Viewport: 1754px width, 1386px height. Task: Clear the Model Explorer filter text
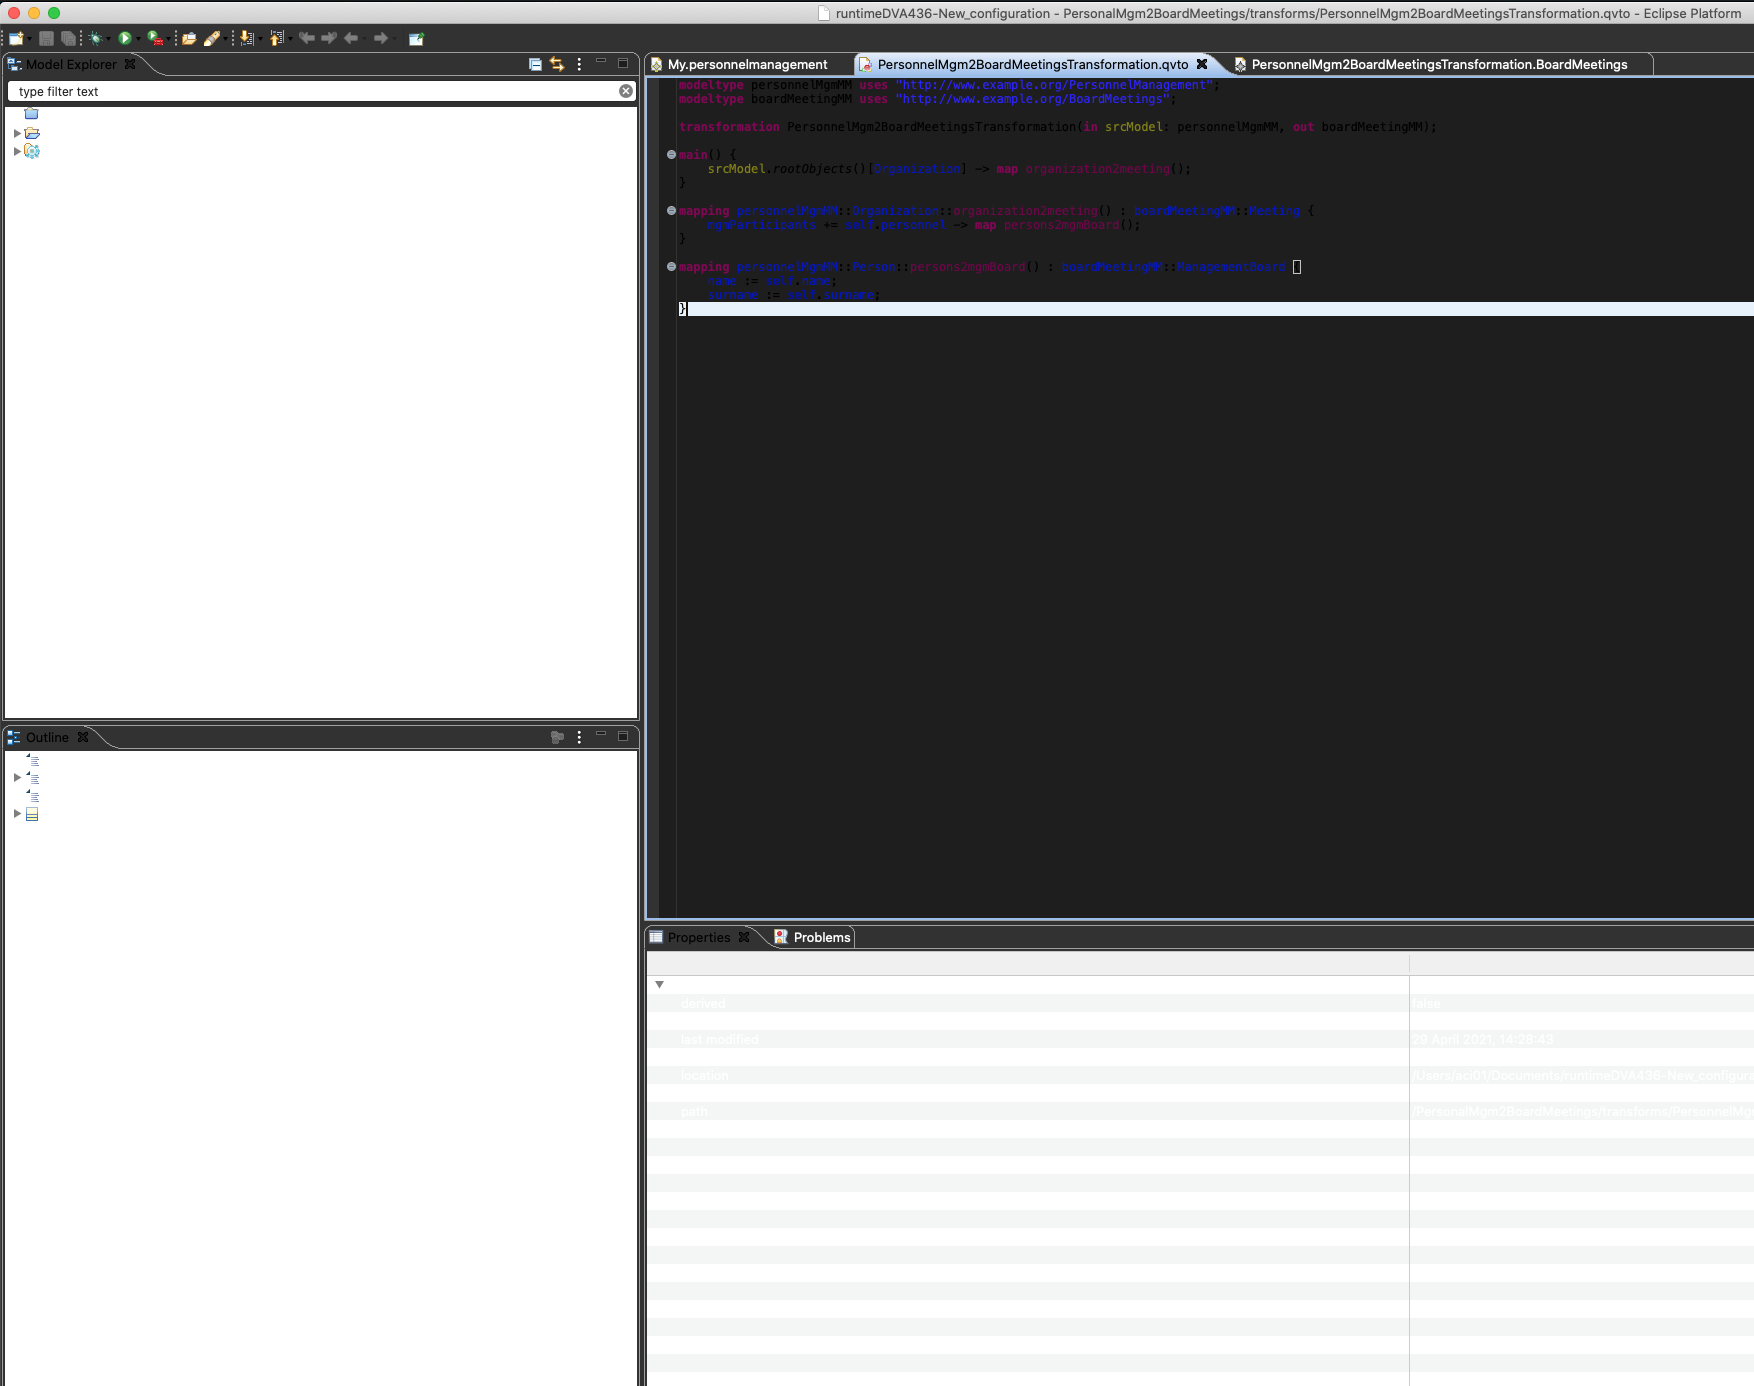(x=626, y=91)
